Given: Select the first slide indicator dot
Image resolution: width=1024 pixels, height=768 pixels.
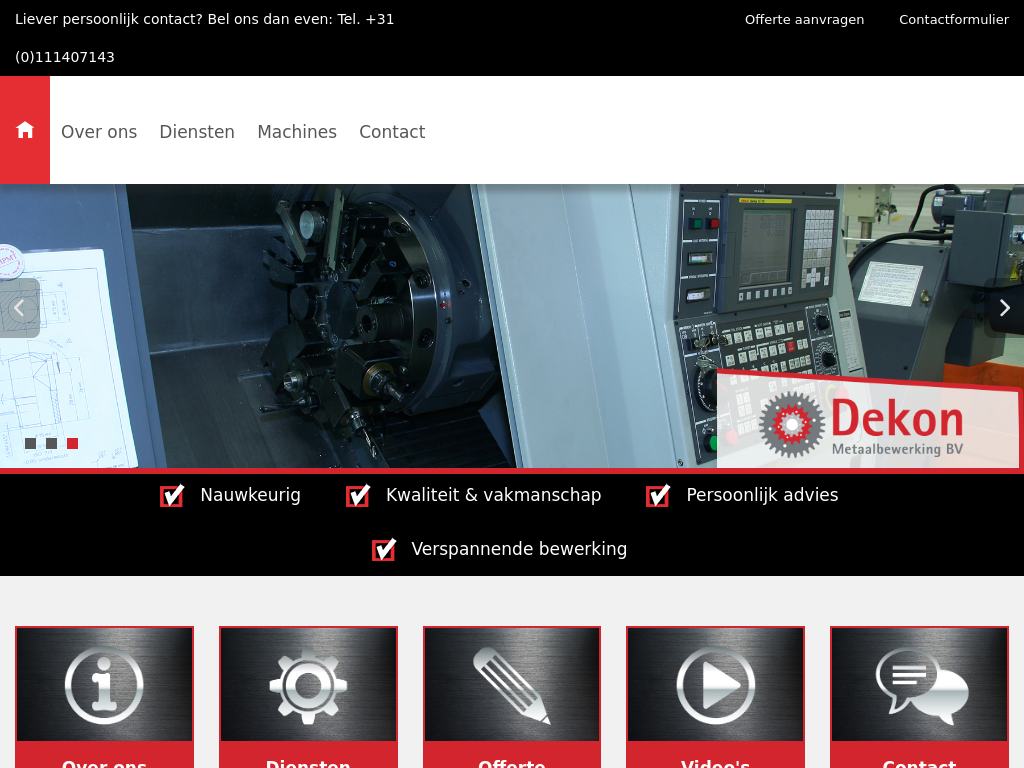Looking at the screenshot, I should (x=30, y=443).
